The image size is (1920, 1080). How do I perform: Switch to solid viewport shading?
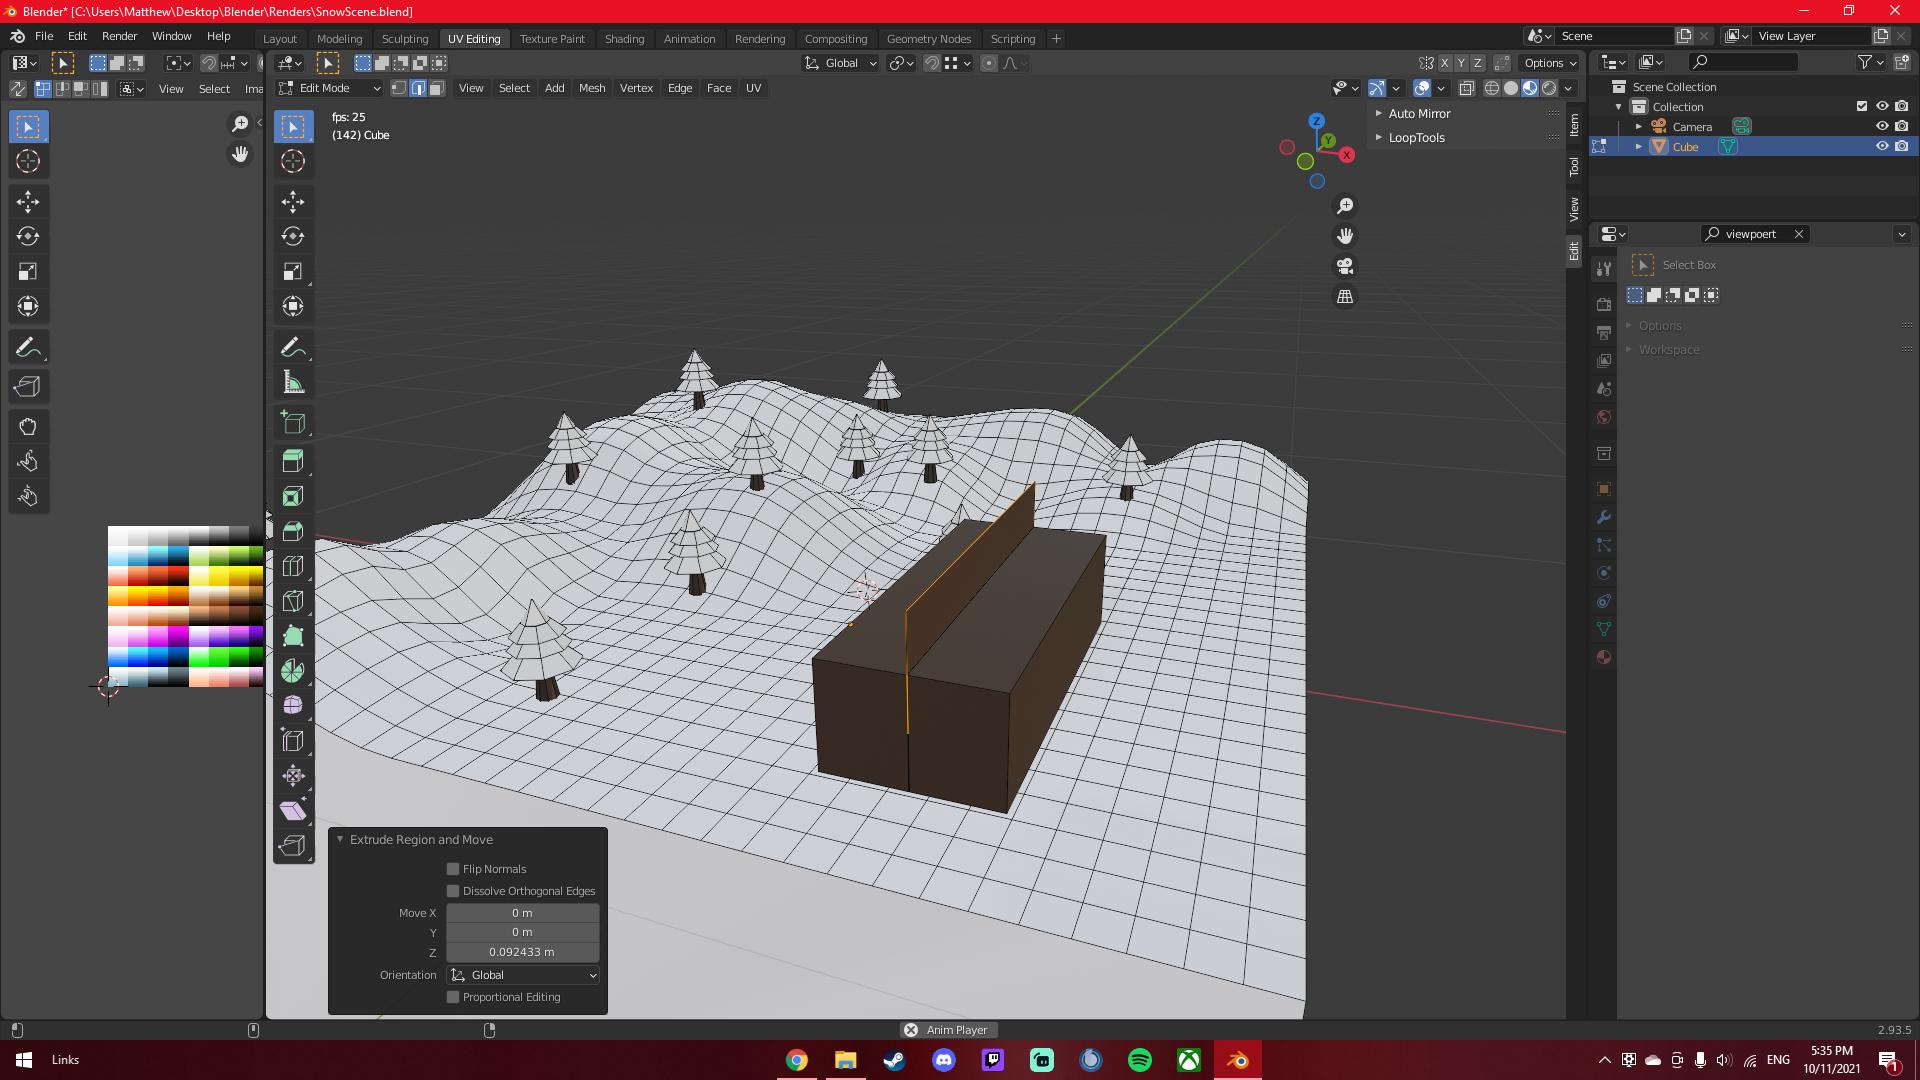click(1511, 88)
